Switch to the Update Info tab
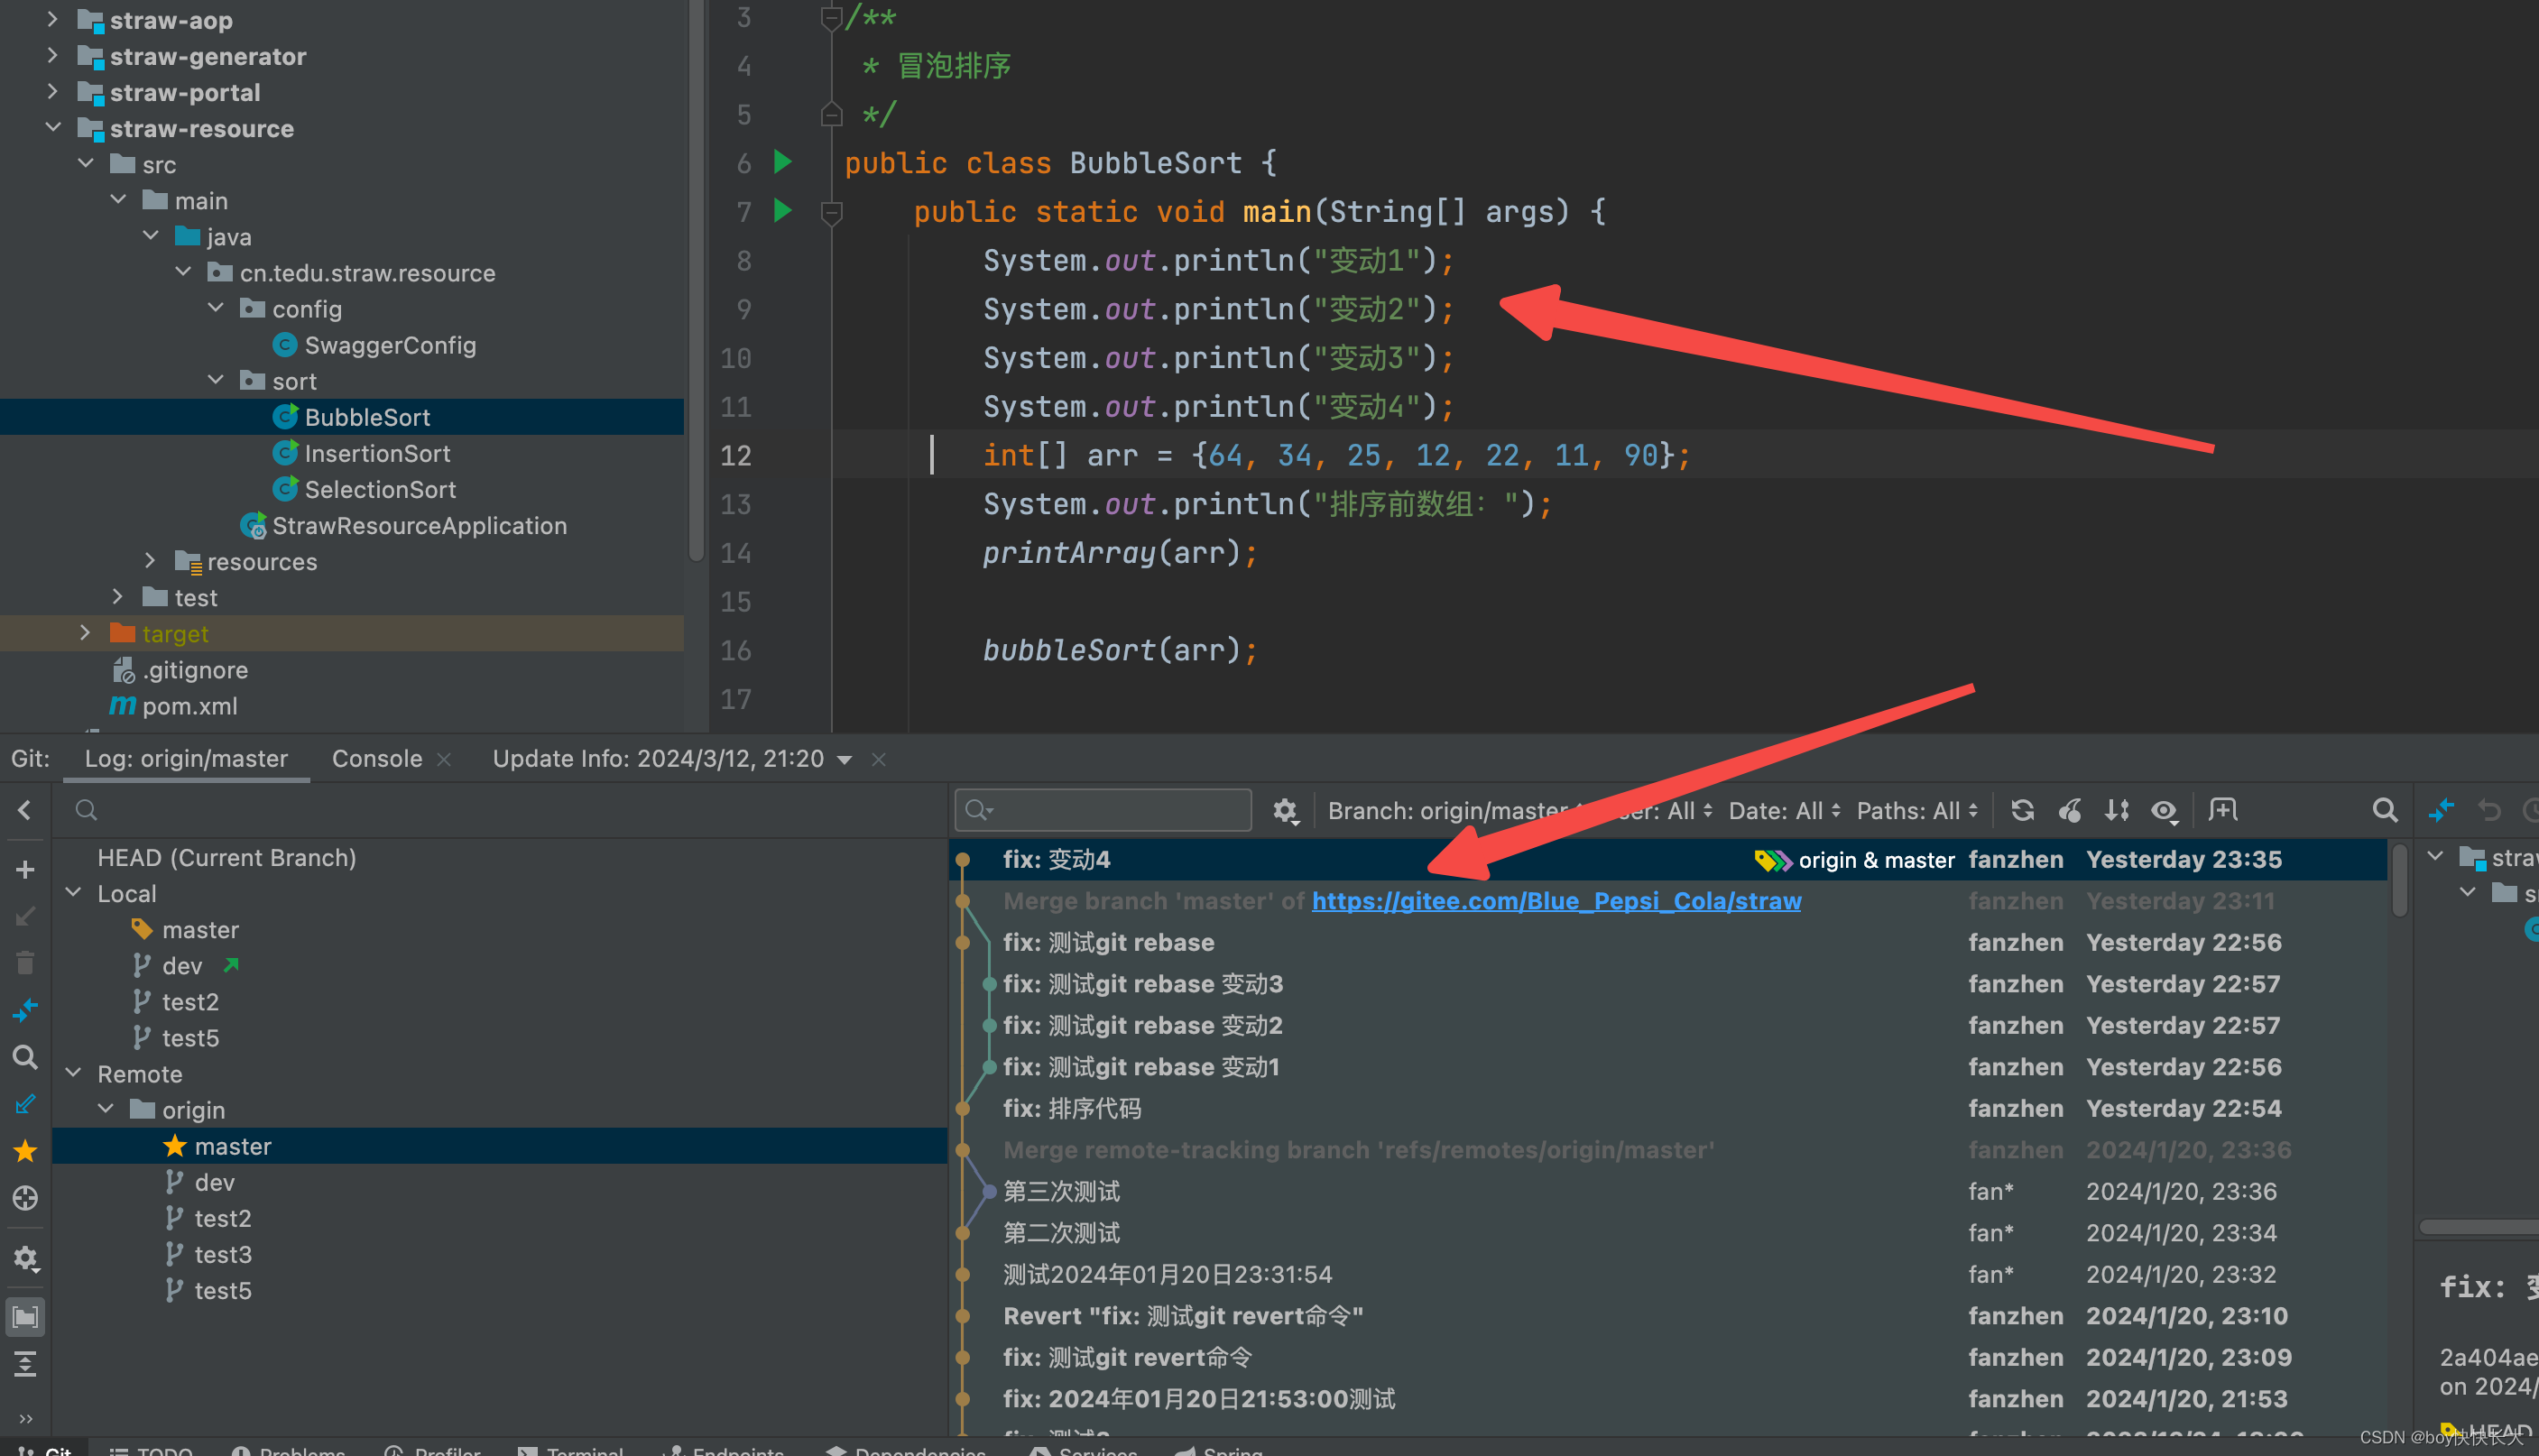2539x1456 pixels. pos(658,758)
